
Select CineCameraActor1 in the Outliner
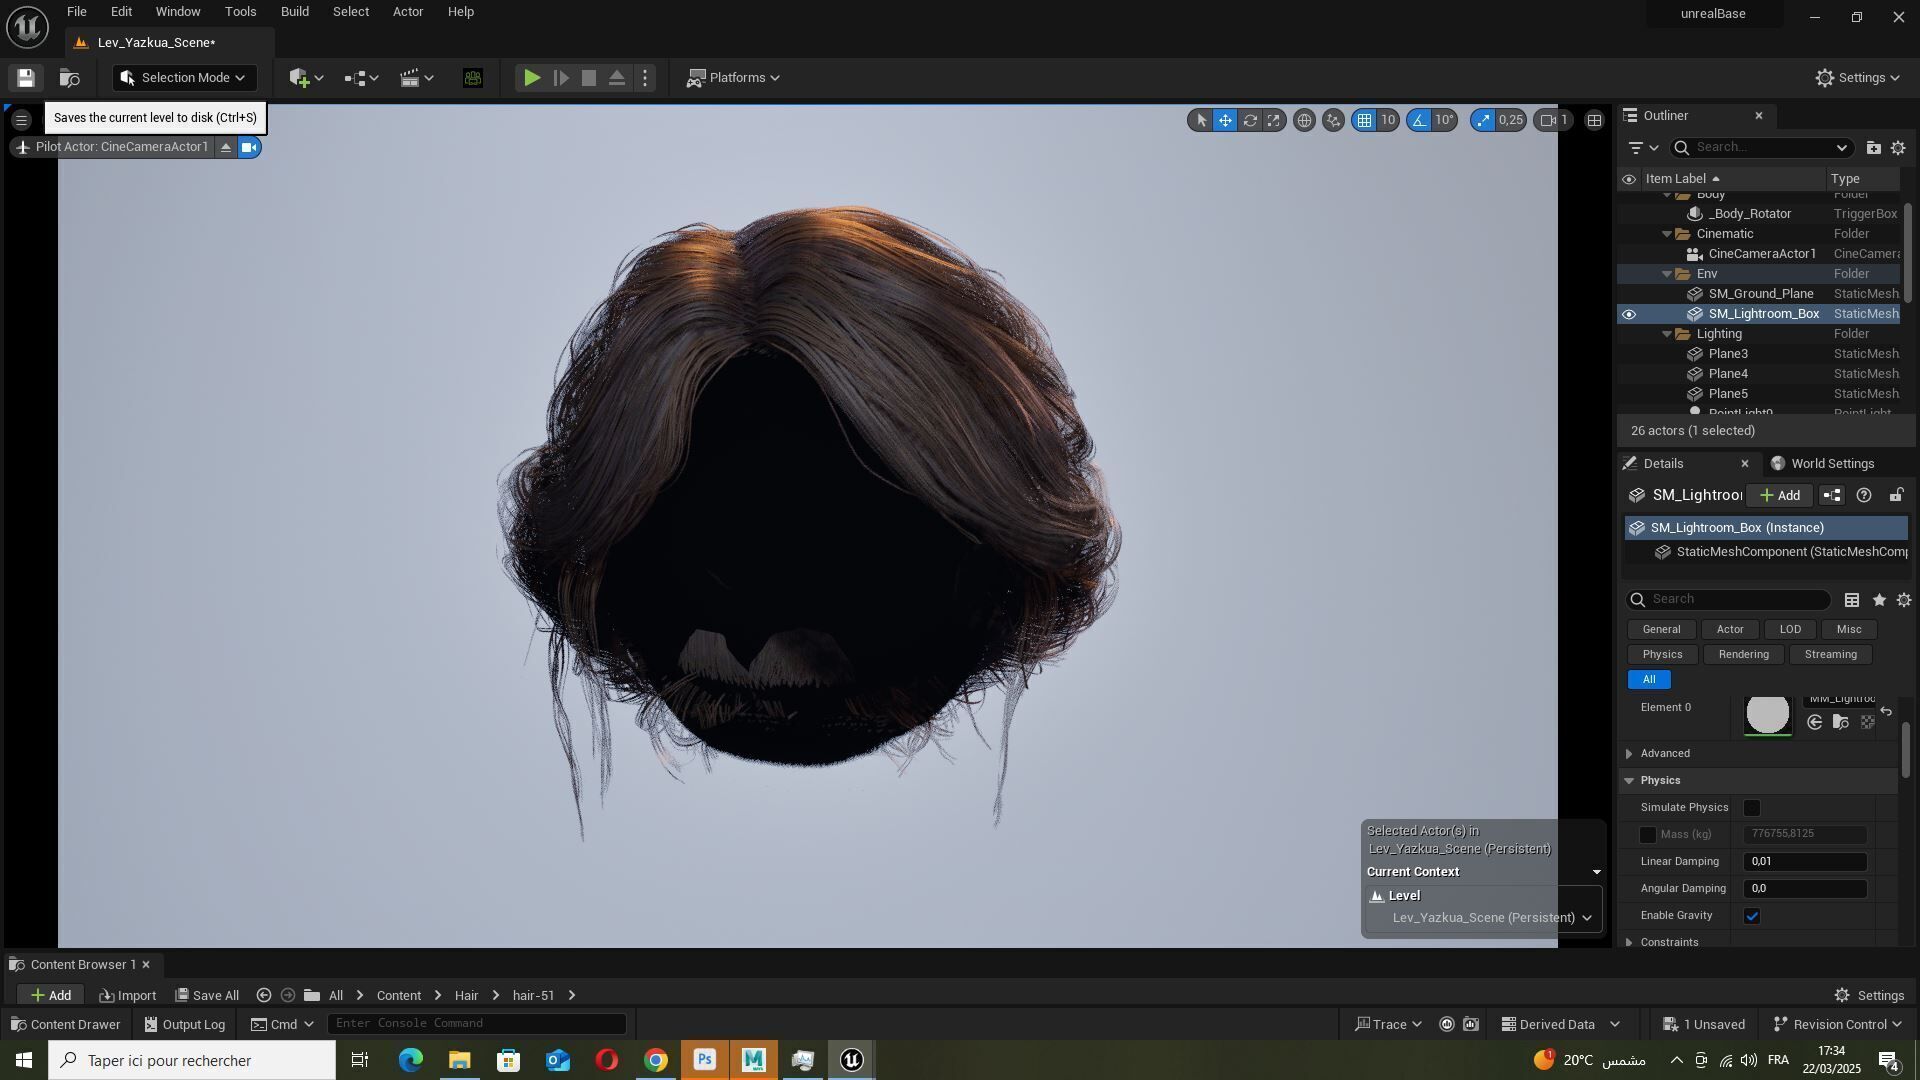[x=1762, y=254]
